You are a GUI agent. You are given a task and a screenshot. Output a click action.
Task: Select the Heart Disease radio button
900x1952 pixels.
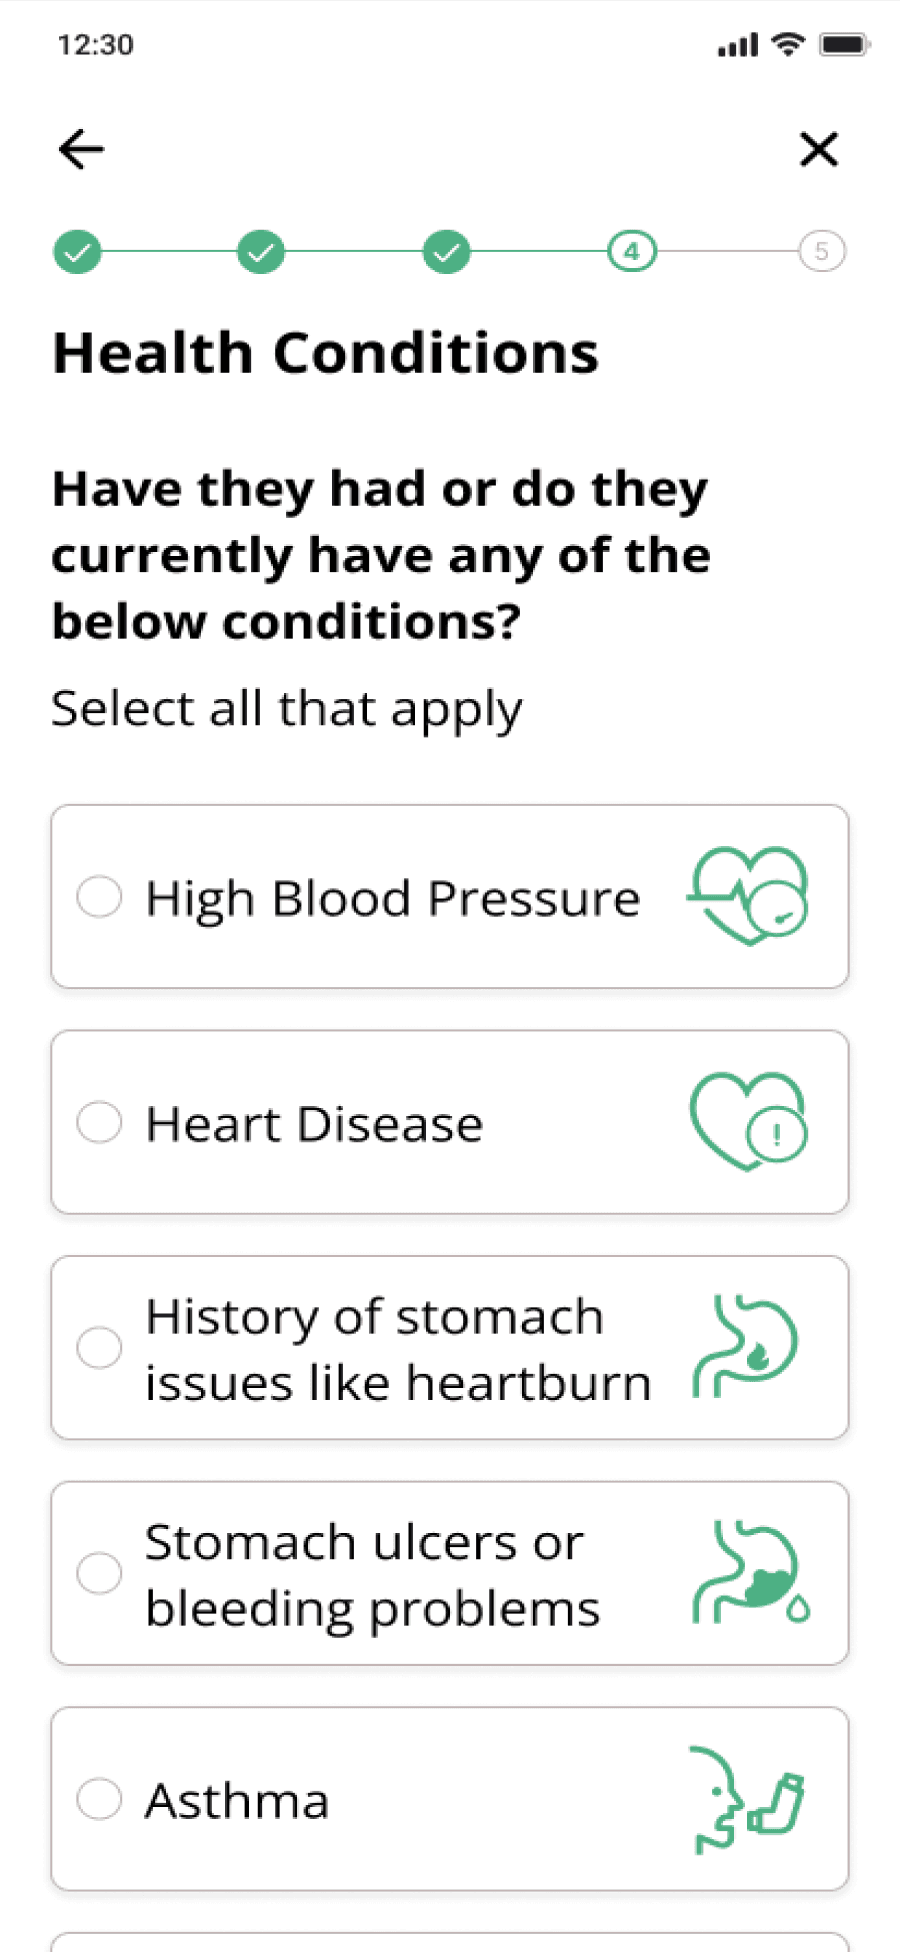[99, 1122]
